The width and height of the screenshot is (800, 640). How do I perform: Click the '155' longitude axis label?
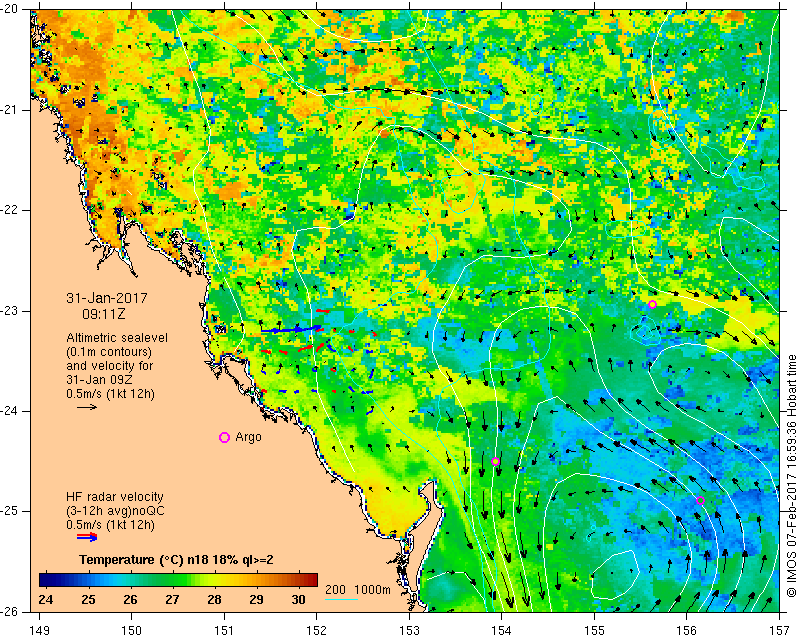point(594,630)
